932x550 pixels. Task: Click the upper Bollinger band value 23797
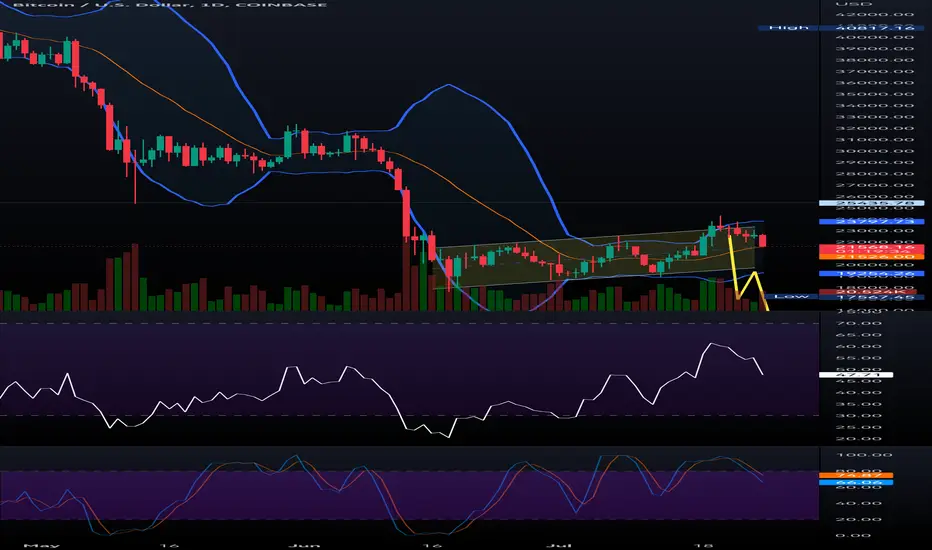click(x=871, y=222)
